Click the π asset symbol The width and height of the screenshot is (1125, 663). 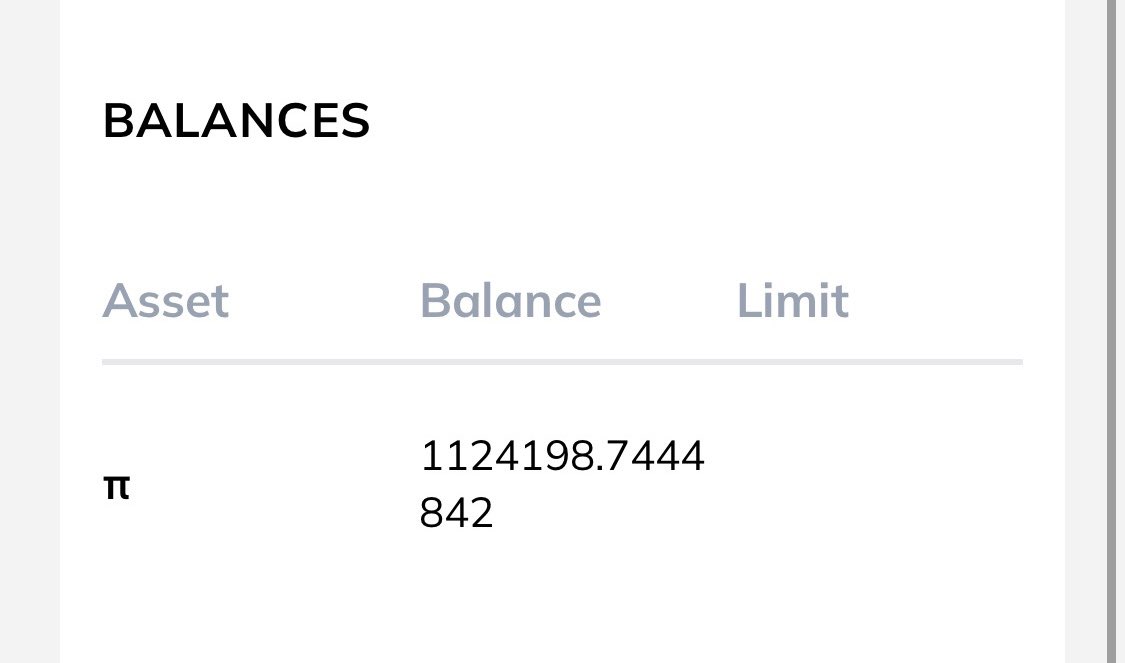point(117,488)
